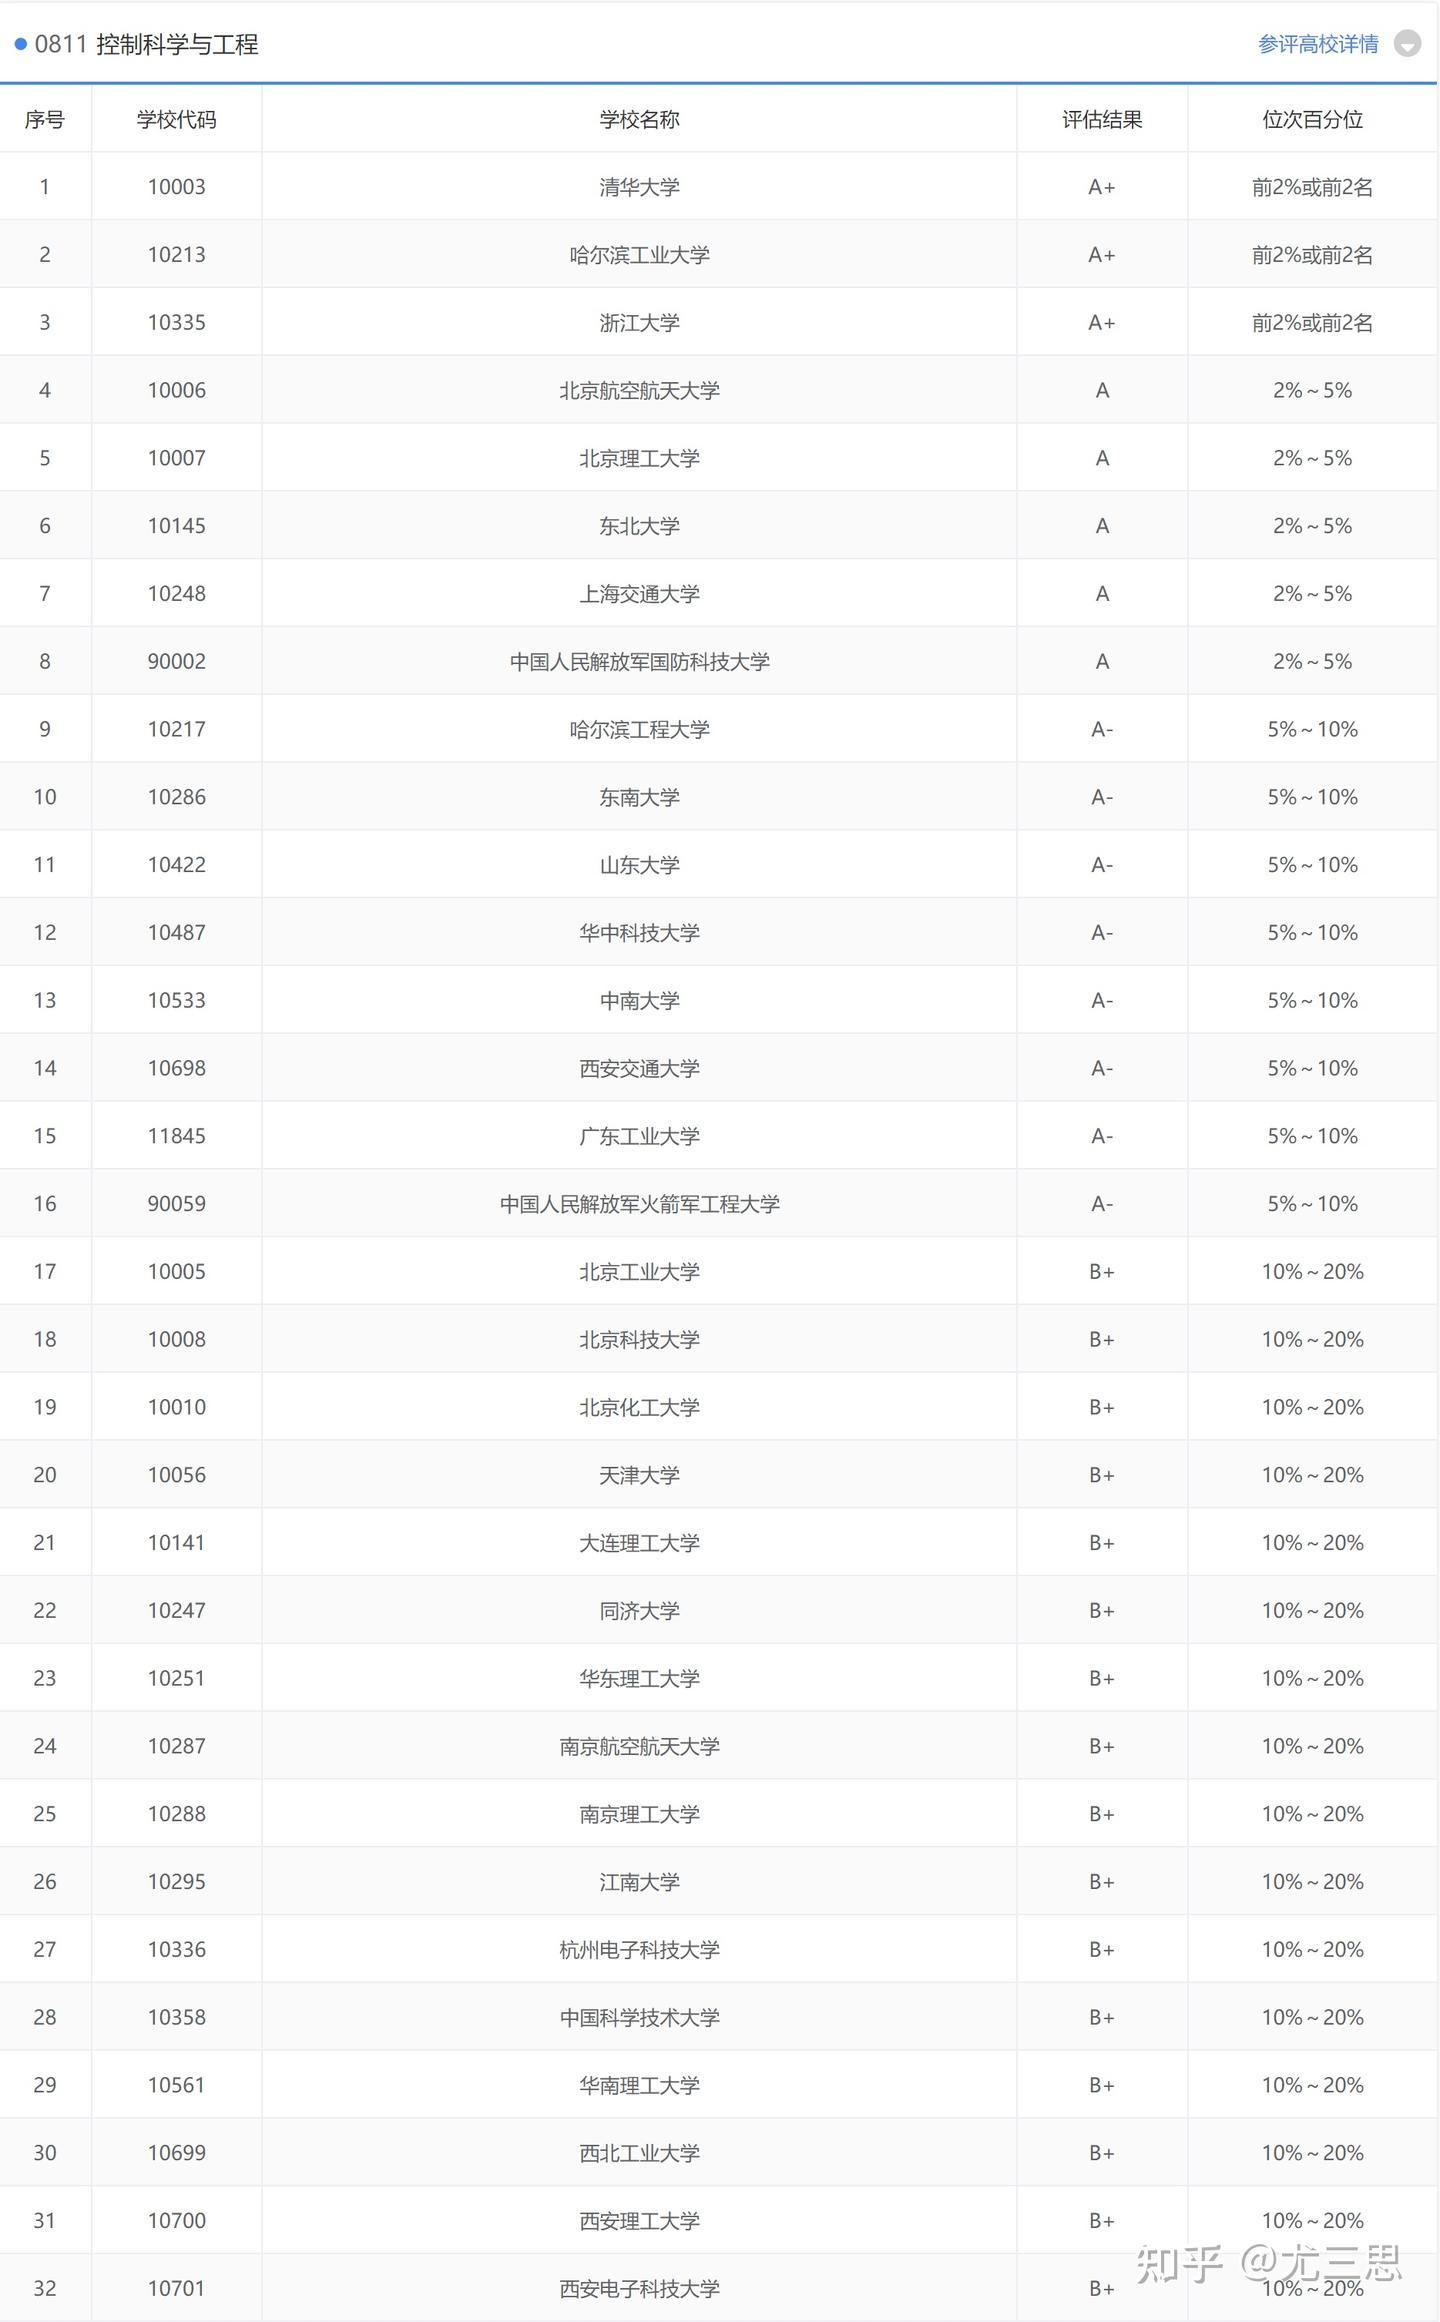
Task: Click the 学校代码 column header
Action: (x=176, y=120)
